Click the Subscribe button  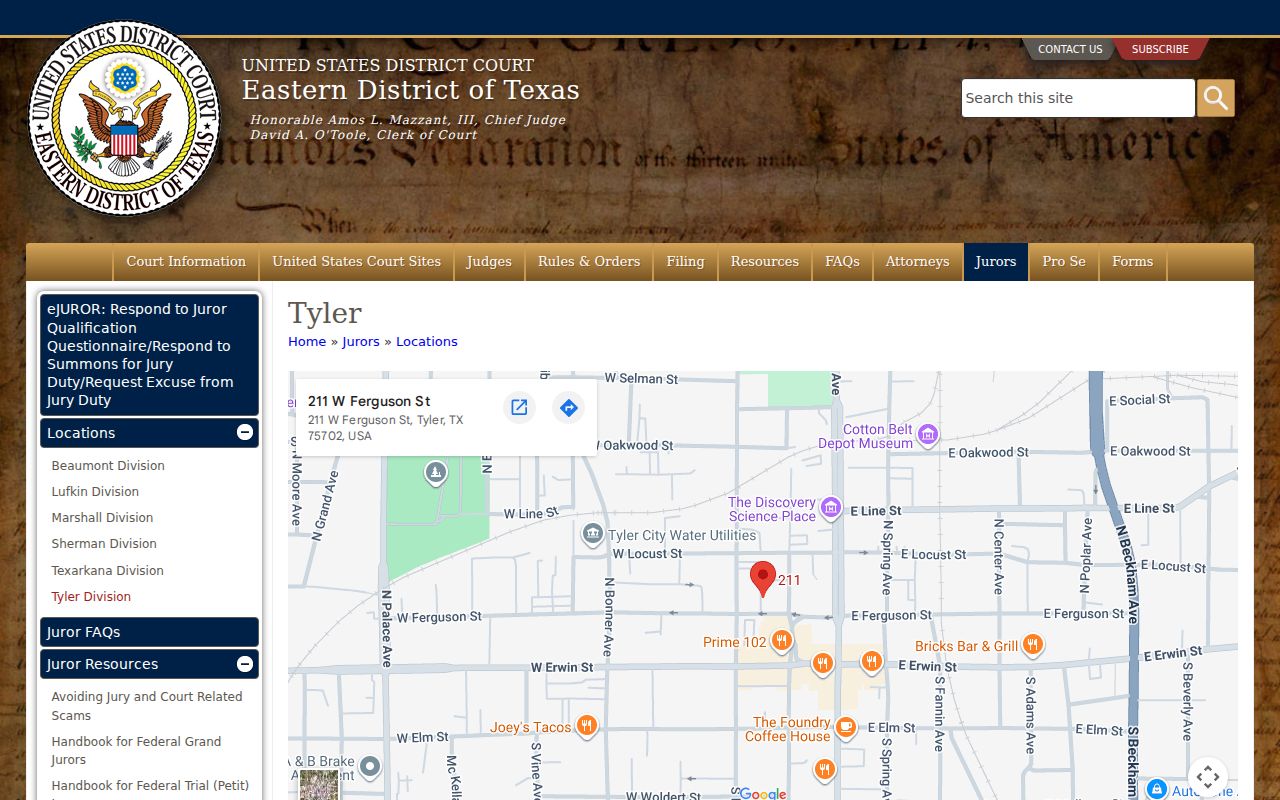coord(1160,49)
